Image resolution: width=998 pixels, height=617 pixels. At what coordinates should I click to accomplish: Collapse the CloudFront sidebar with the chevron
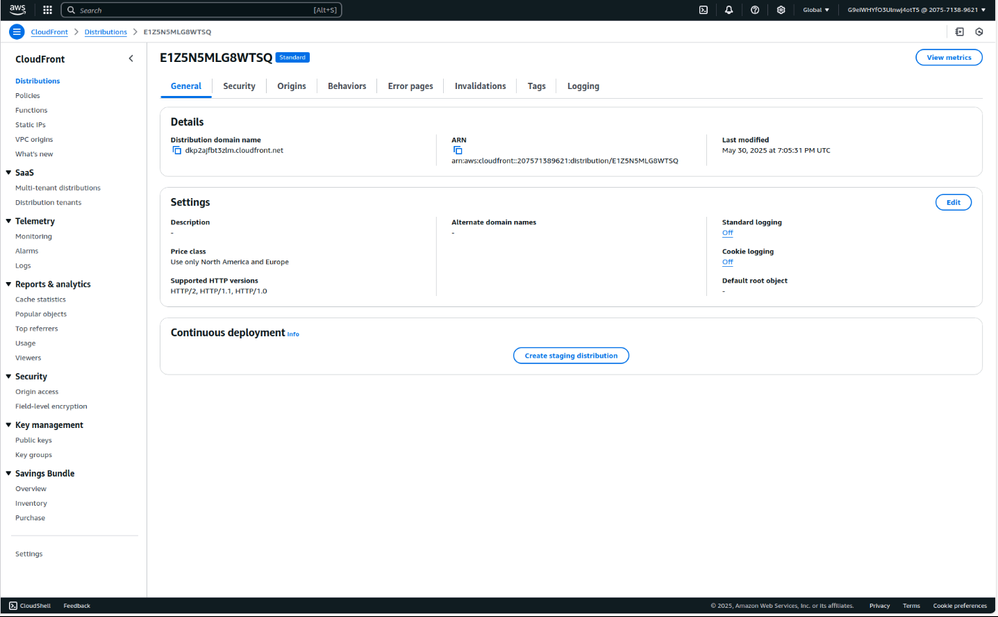131,59
